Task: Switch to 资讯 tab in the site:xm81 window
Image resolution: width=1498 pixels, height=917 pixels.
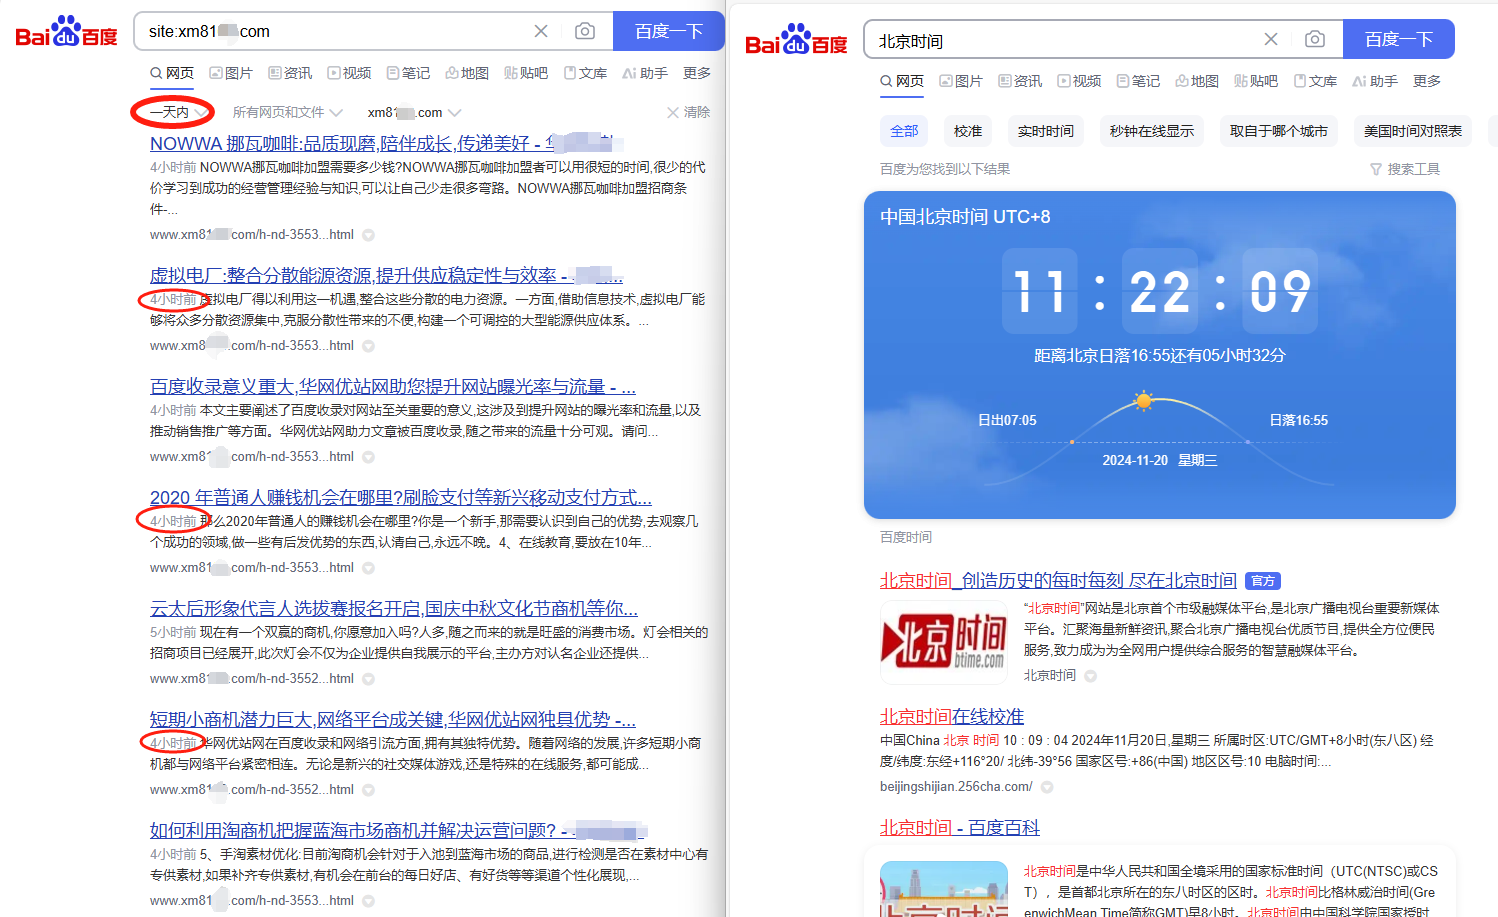Action: [290, 73]
